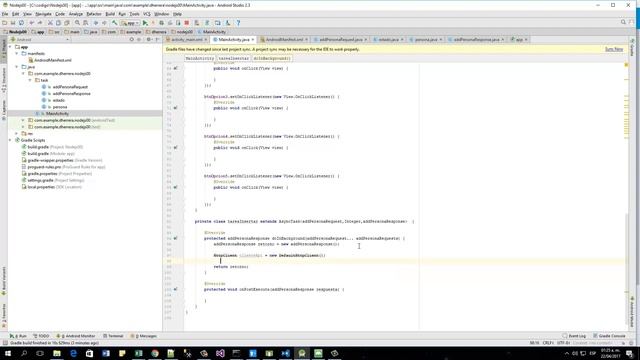
Task: Open the Build Variants side tab
Action: [x=4, y=282]
